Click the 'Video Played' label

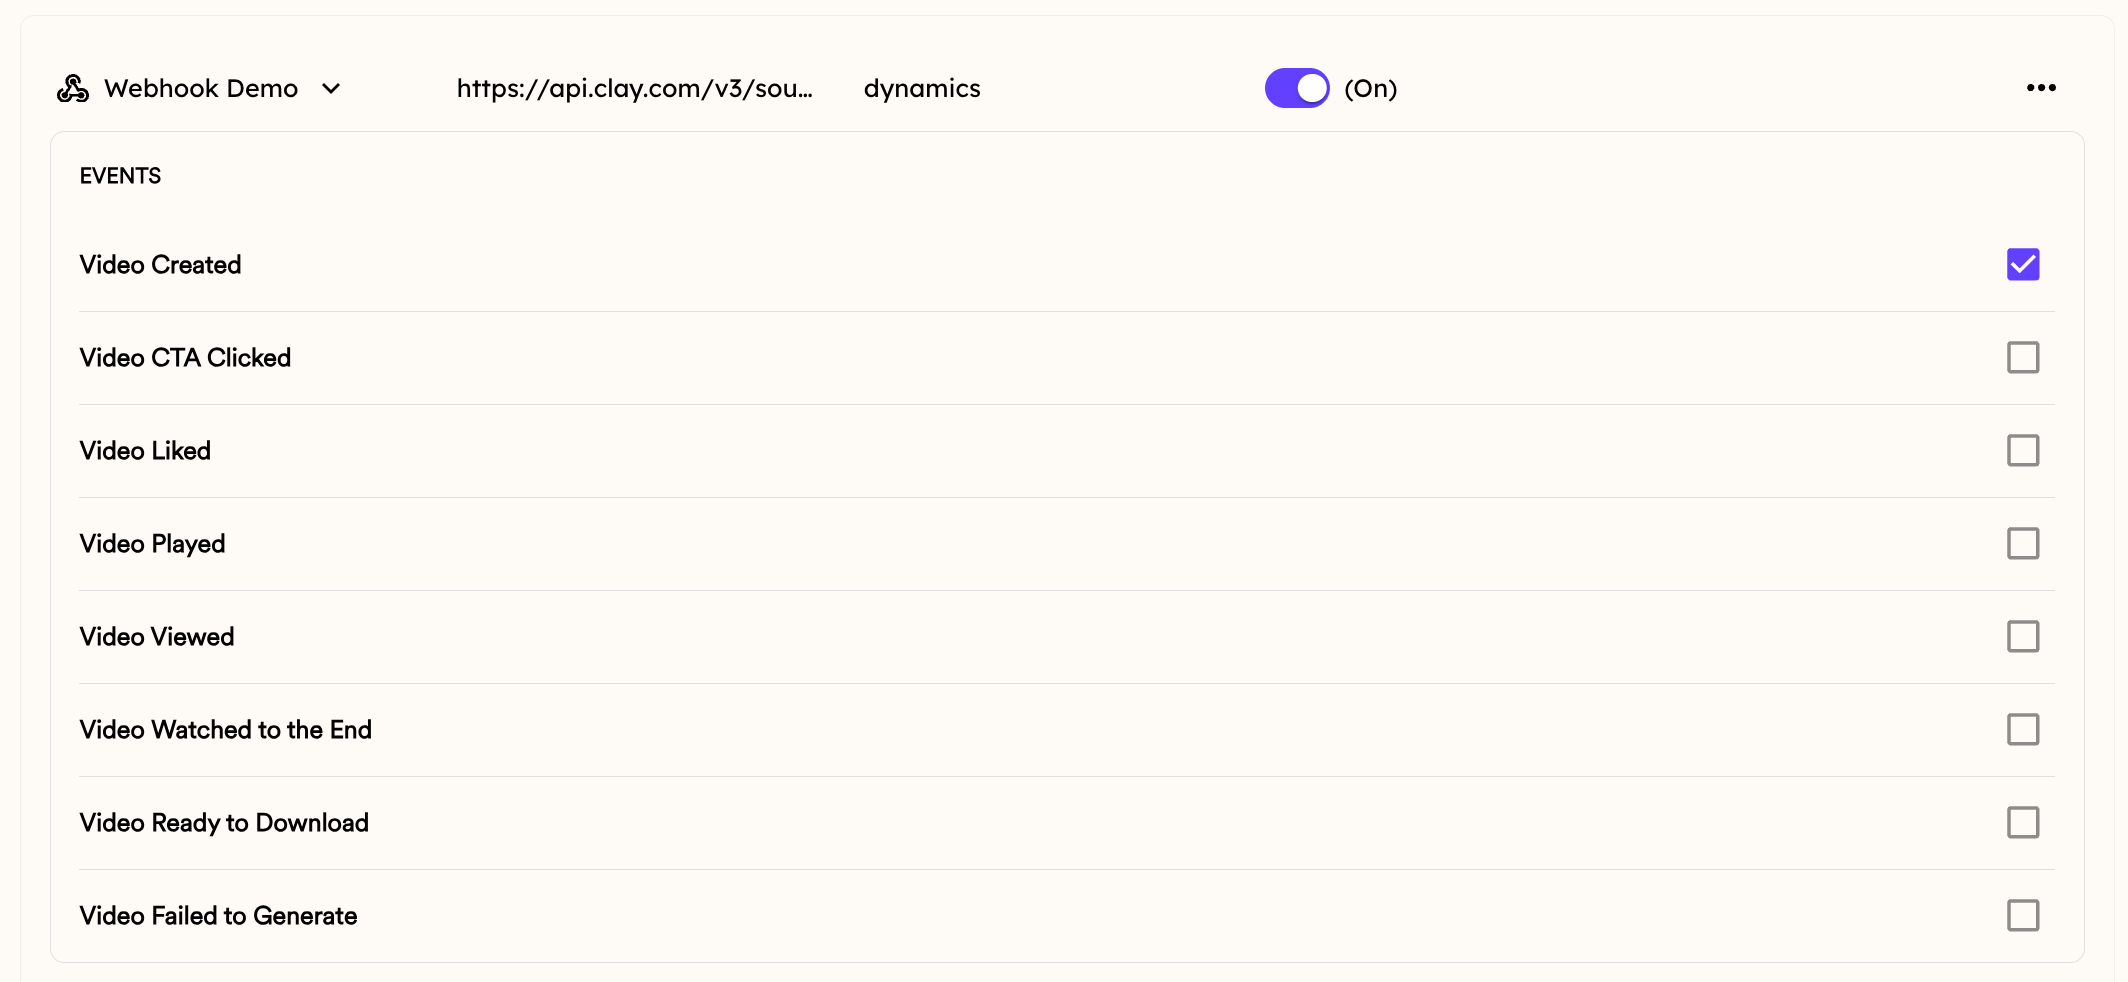[x=152, y=544]
